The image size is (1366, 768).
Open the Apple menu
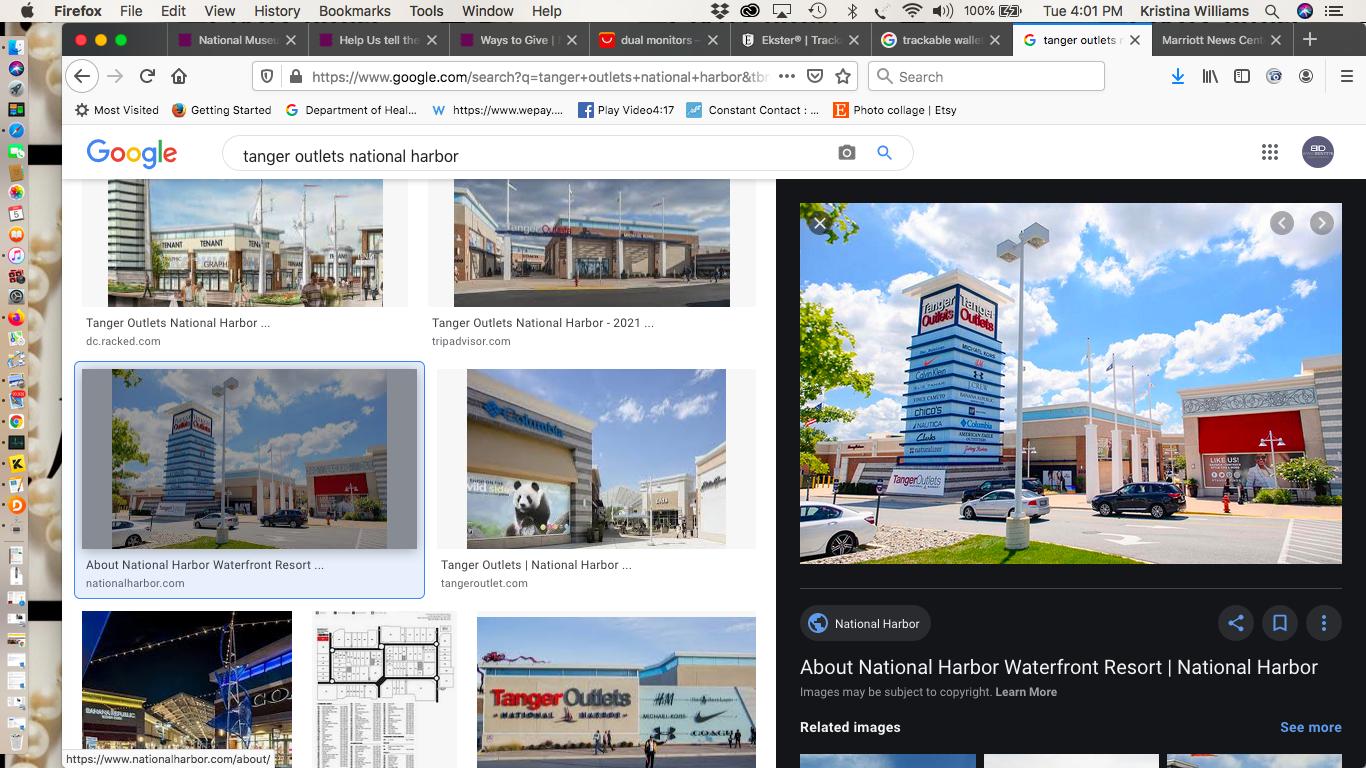27,11
